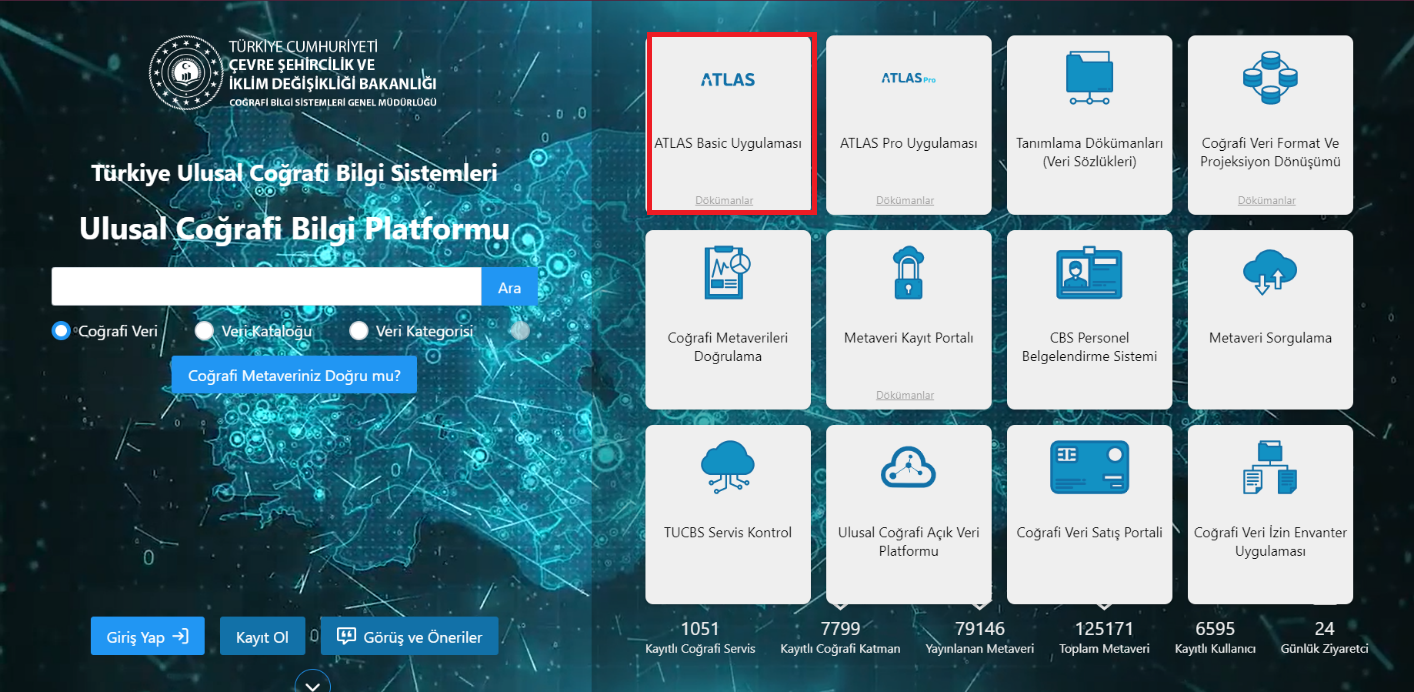Launch ATLAS Pro via its logo

click(908, 78)
